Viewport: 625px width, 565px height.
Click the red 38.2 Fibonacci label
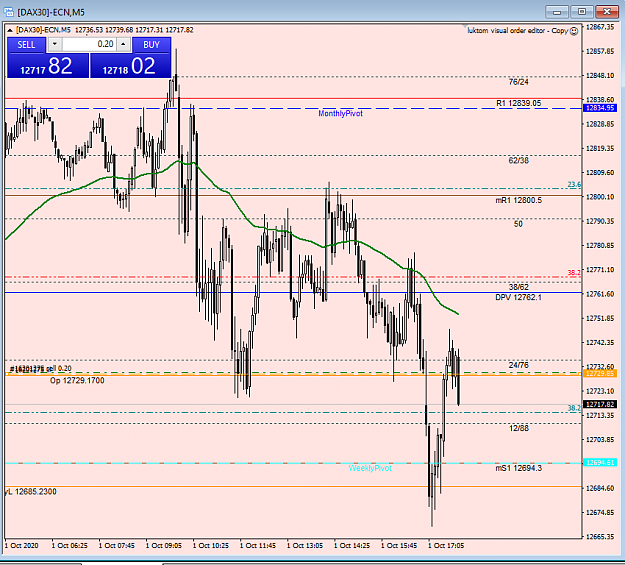click(574, 273)
